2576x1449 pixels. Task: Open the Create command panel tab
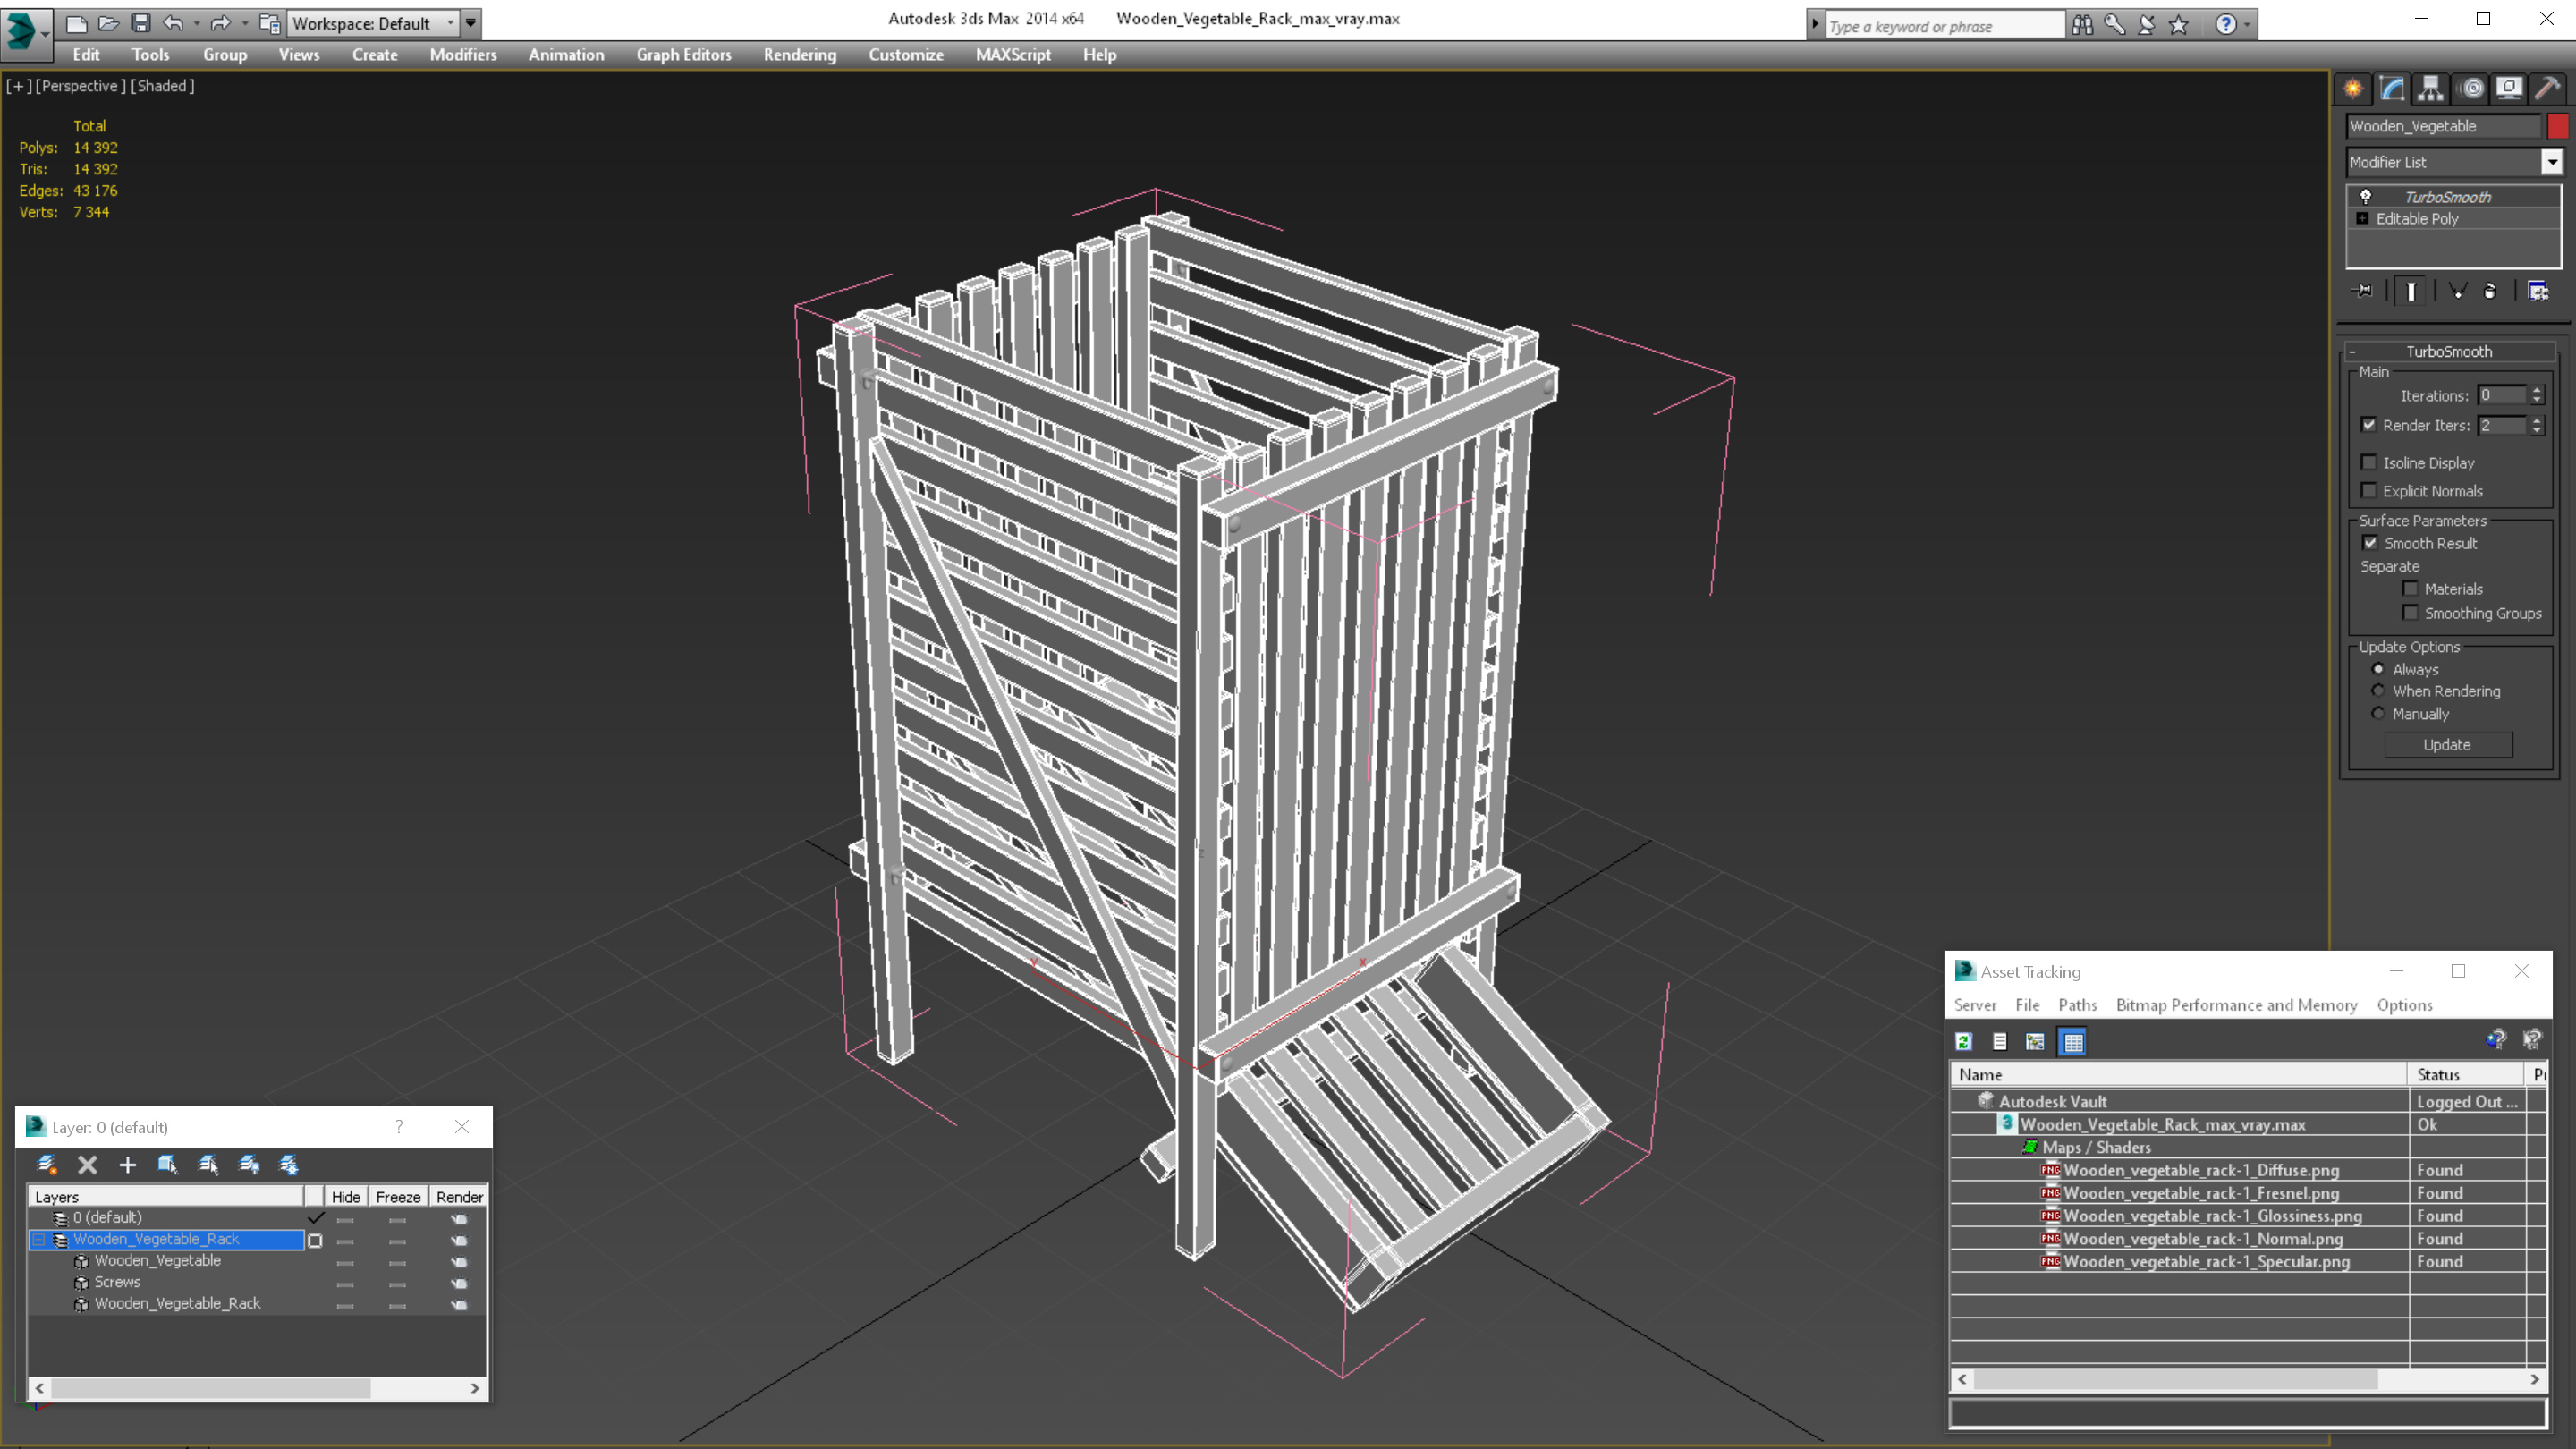point(2353,89)
